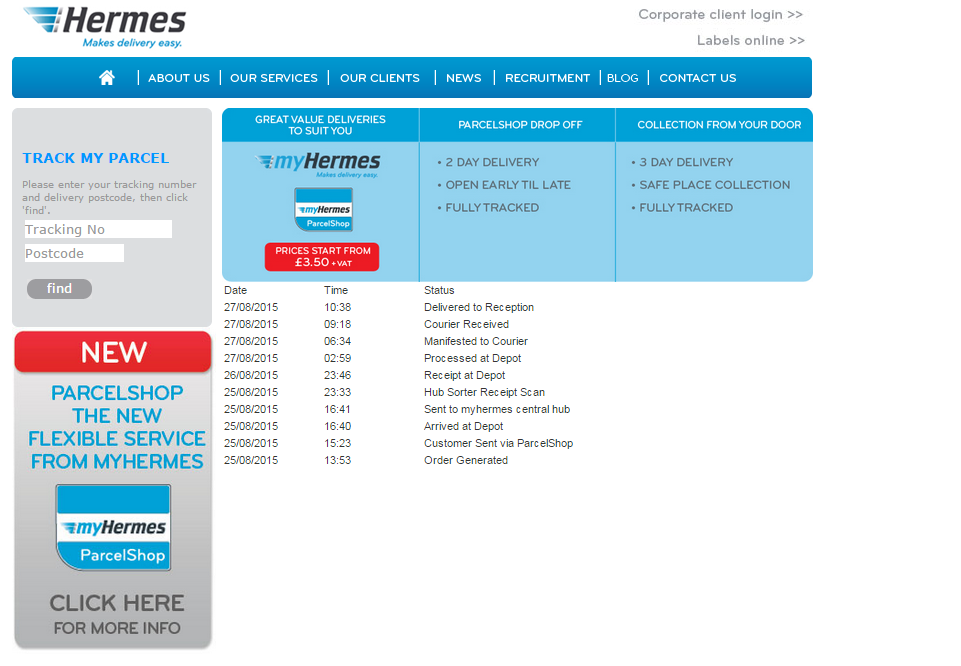Click the 'Safe Place Collection' bullet
This screenshot has height=666, width=961.
pyautogui.click(x=715, y=185)
